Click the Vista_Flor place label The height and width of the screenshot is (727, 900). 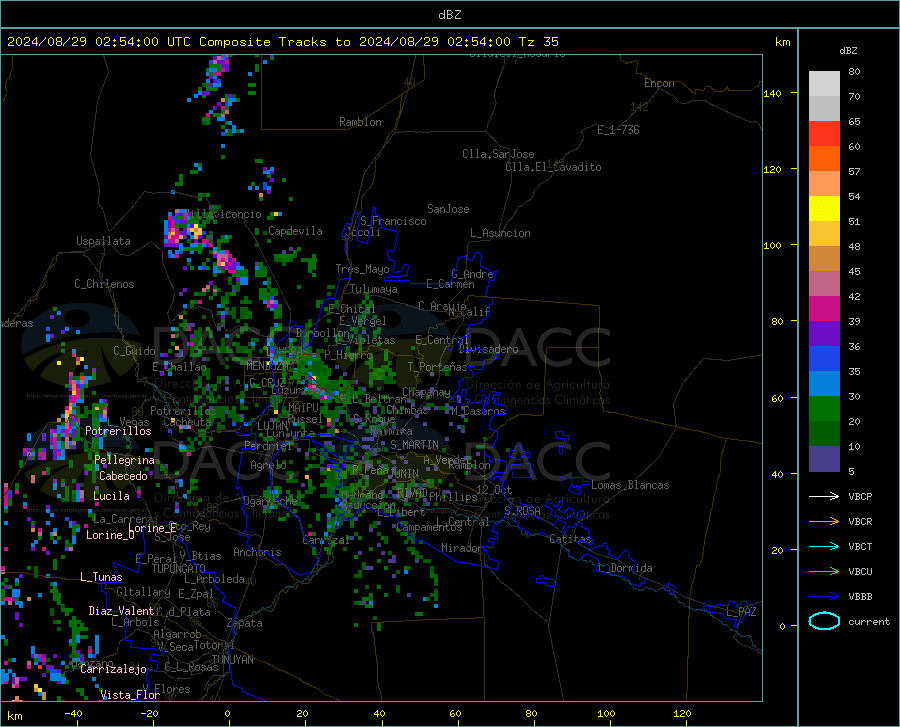(x=130, y=695)
